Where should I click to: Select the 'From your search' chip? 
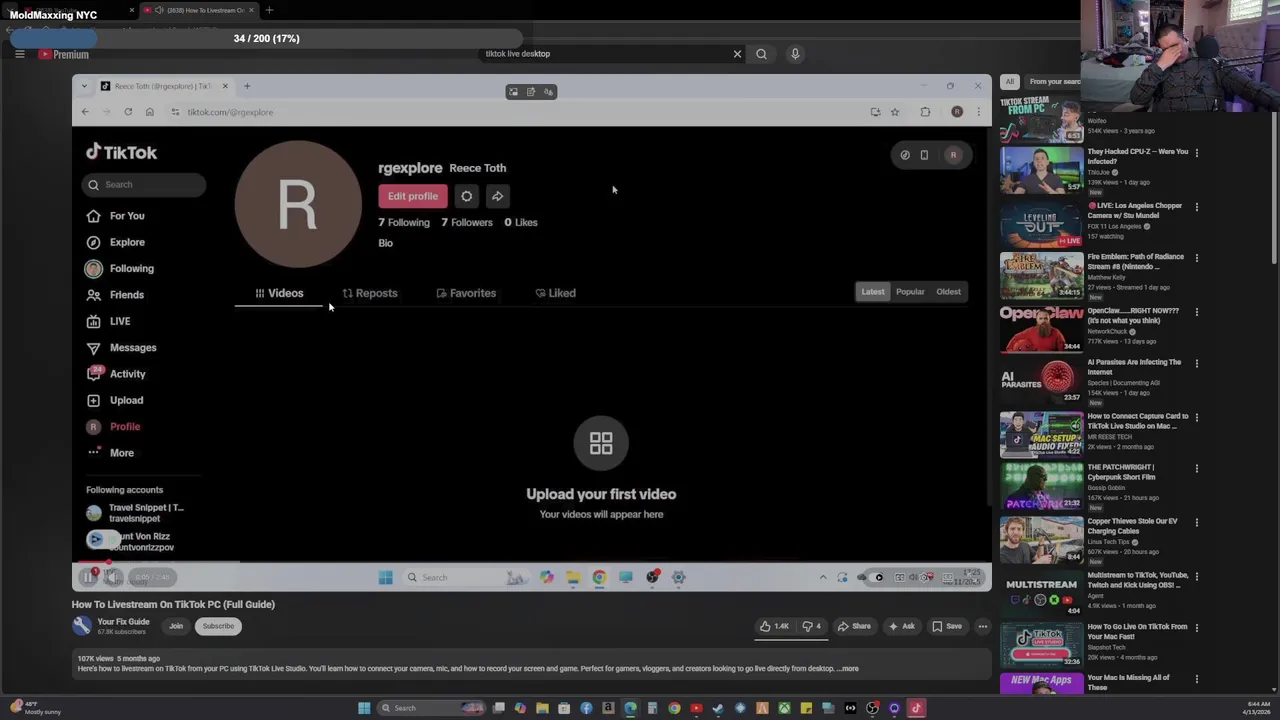1055,82
